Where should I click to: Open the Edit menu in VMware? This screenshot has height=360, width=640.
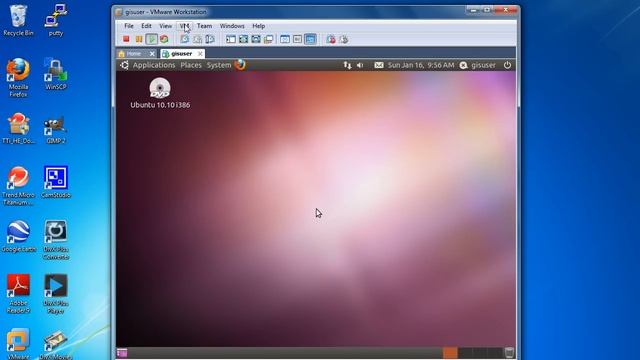pyautogui.click(x=146, y=26)
